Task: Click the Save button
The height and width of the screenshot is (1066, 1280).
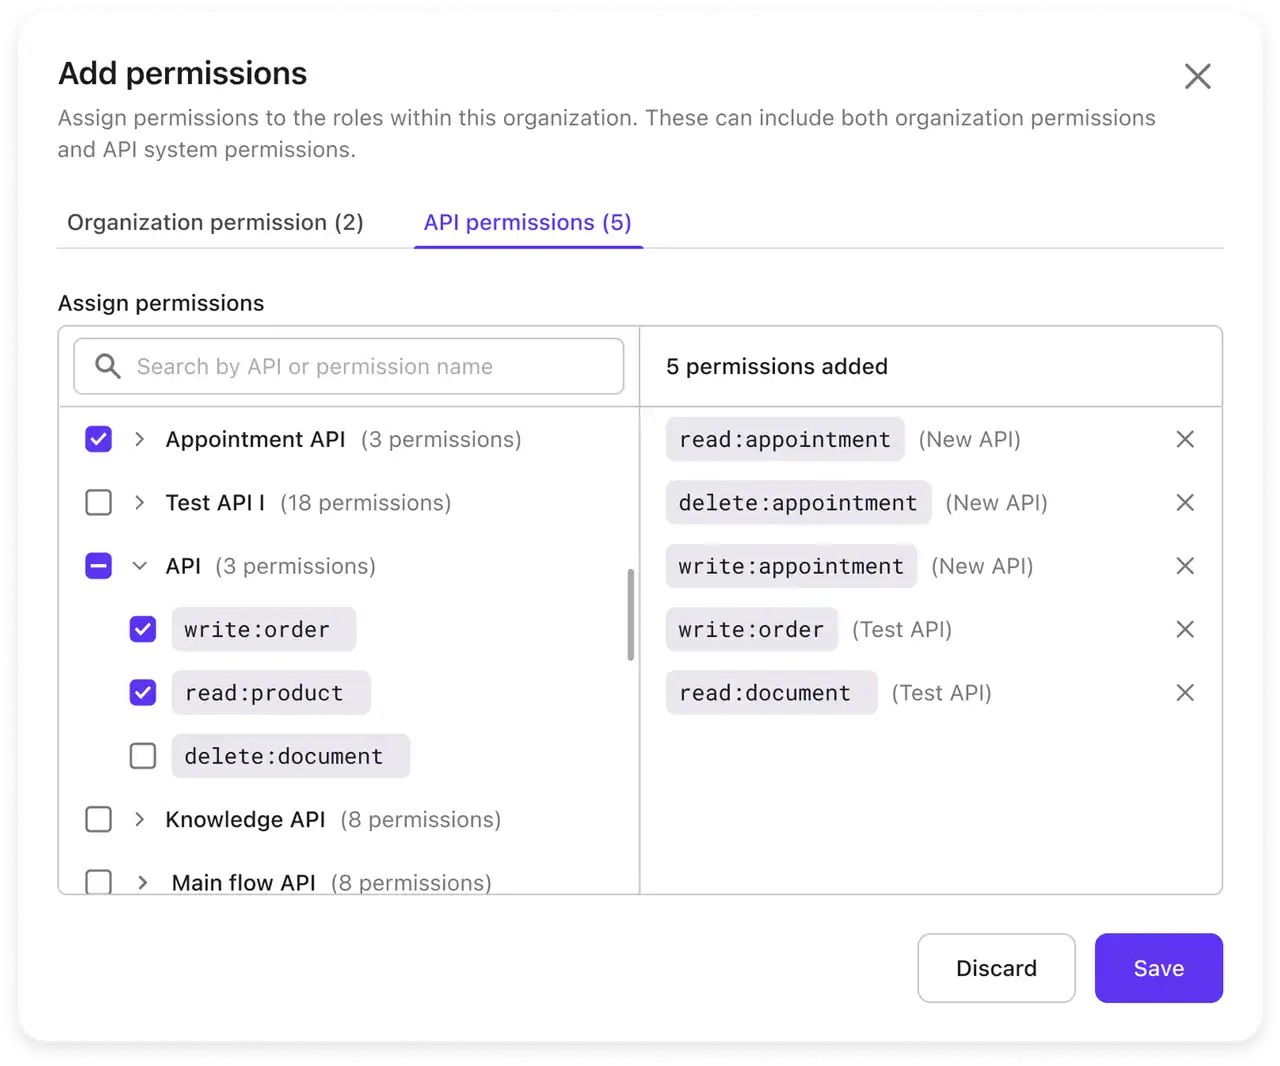Action: 1158,968
